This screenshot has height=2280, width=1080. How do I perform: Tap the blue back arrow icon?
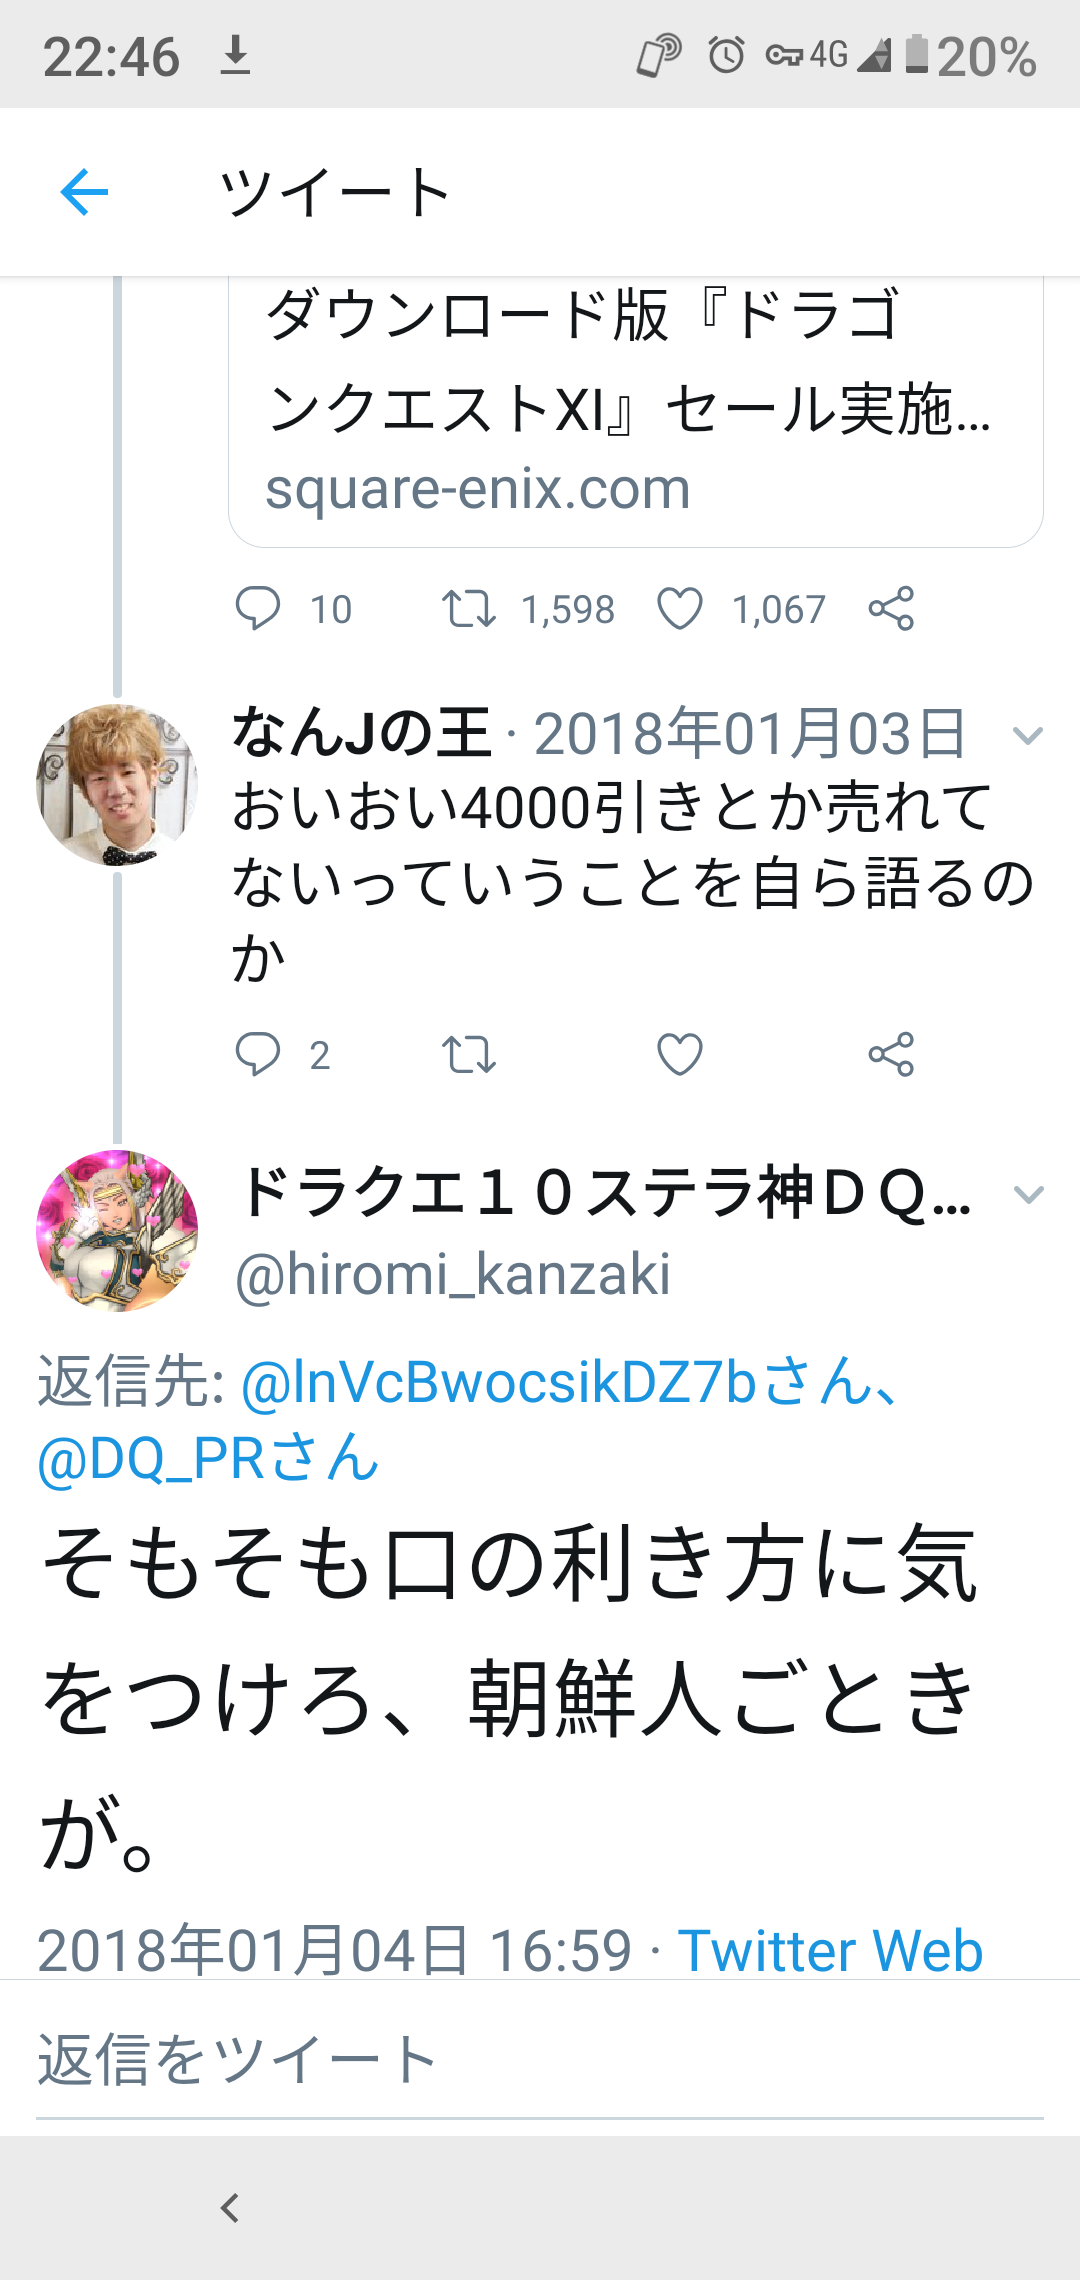84,192
